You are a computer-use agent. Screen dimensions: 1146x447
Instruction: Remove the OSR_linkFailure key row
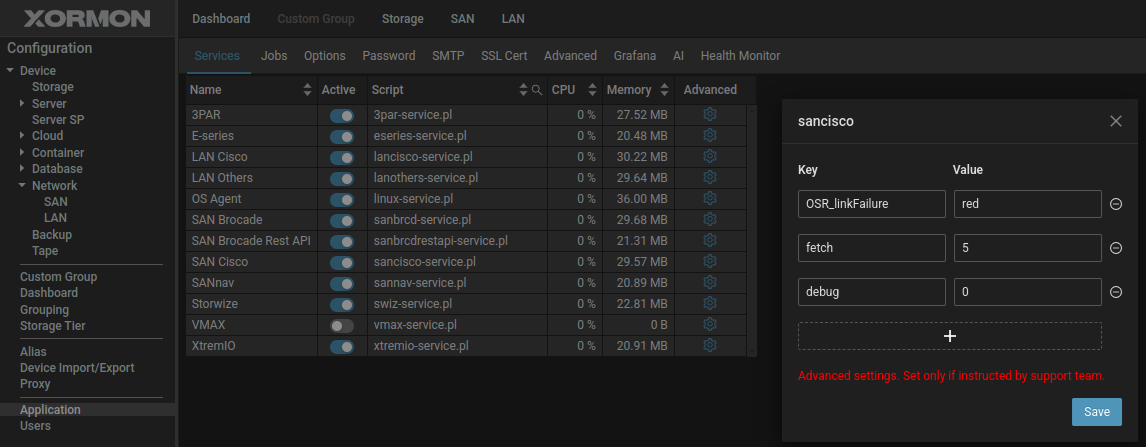coord(1116,204)
